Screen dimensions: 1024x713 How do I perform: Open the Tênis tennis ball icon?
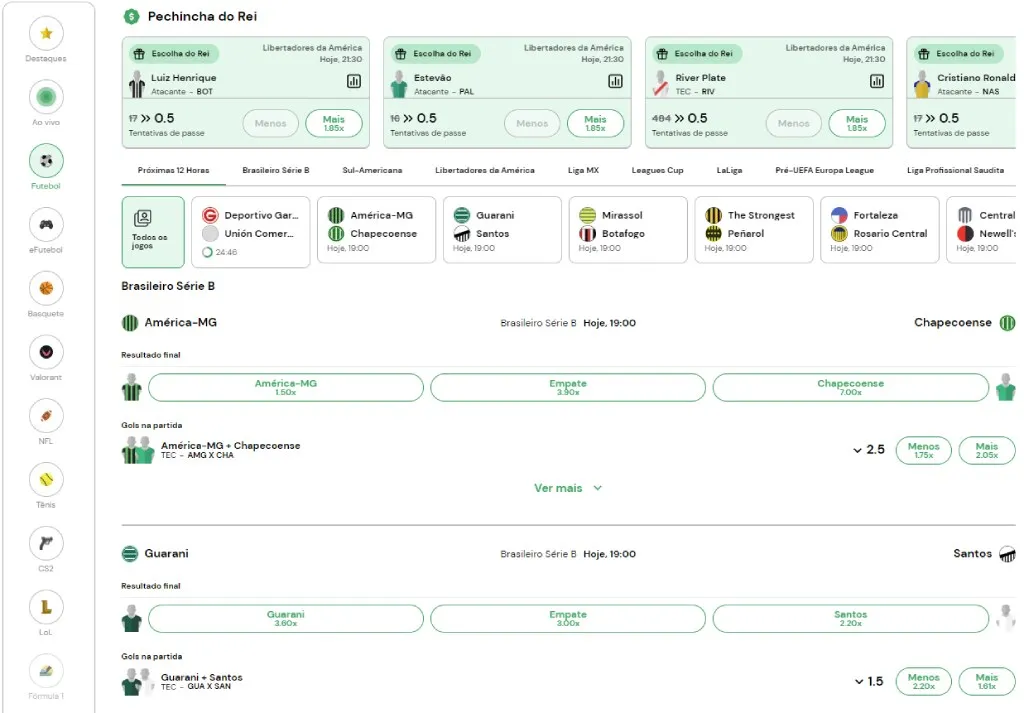click(46, 479)
